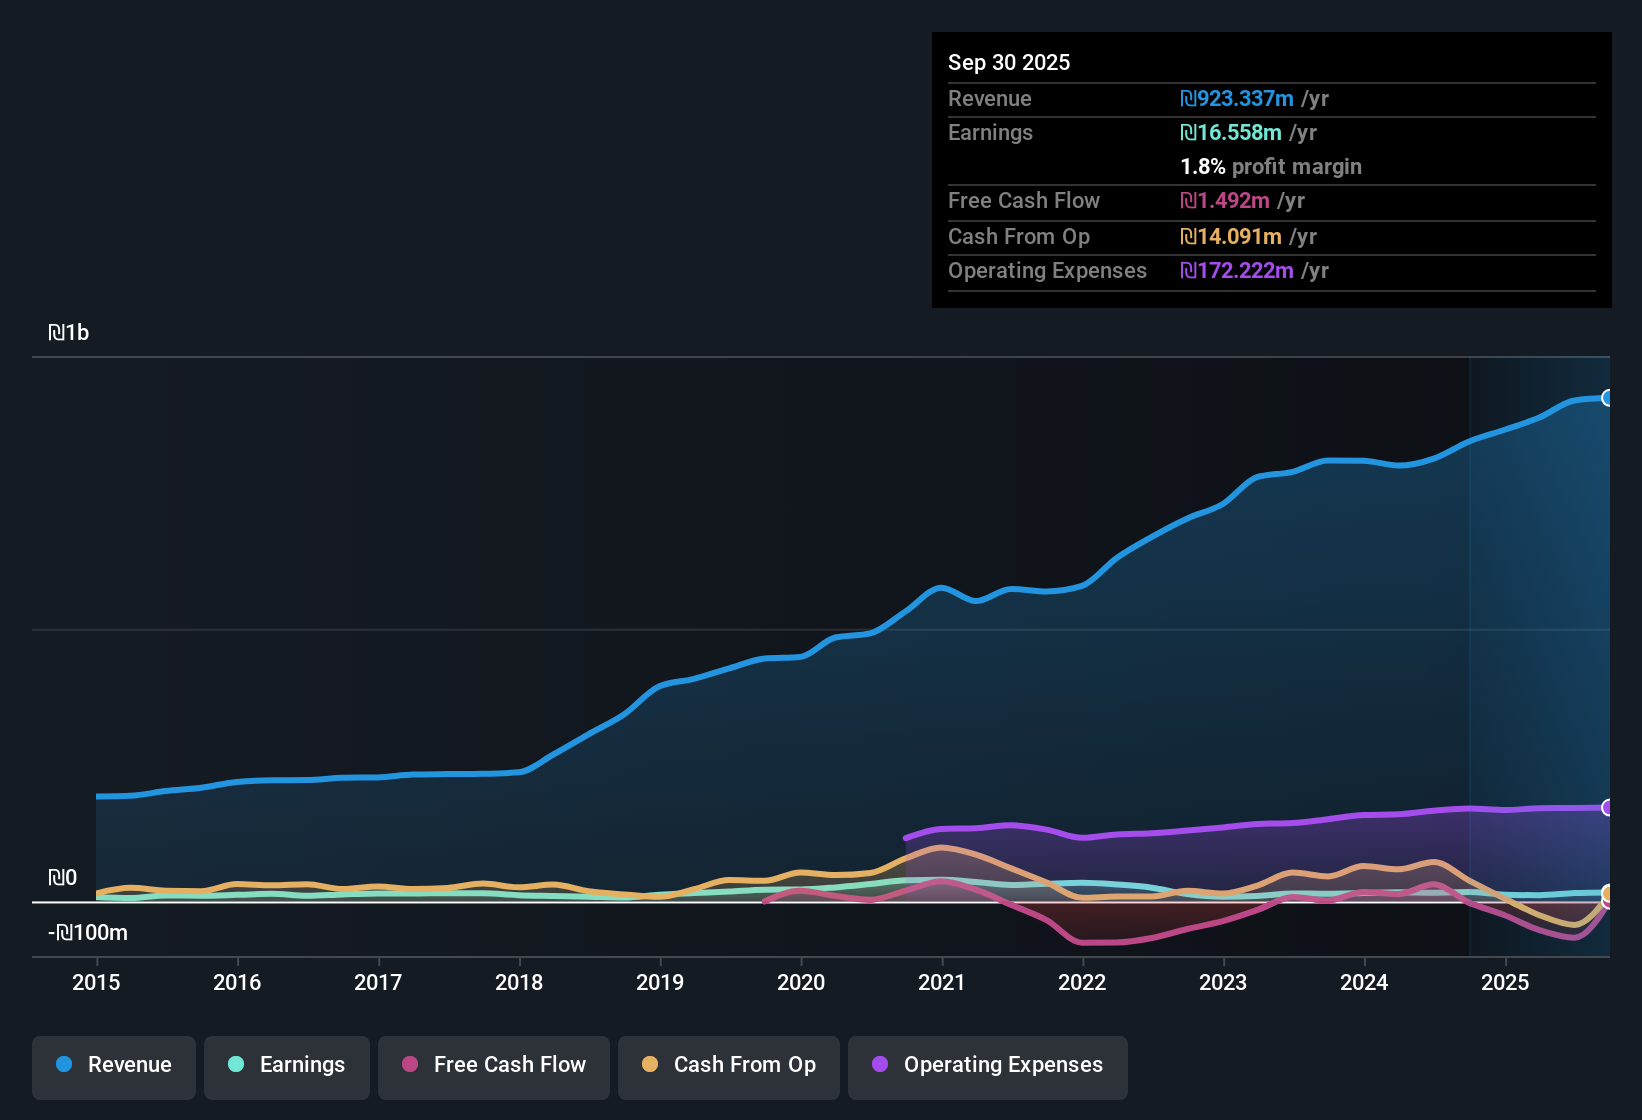Toggle the Cash From Op legend dot
1642x1120 pixels.
[x=650, y=1065]
